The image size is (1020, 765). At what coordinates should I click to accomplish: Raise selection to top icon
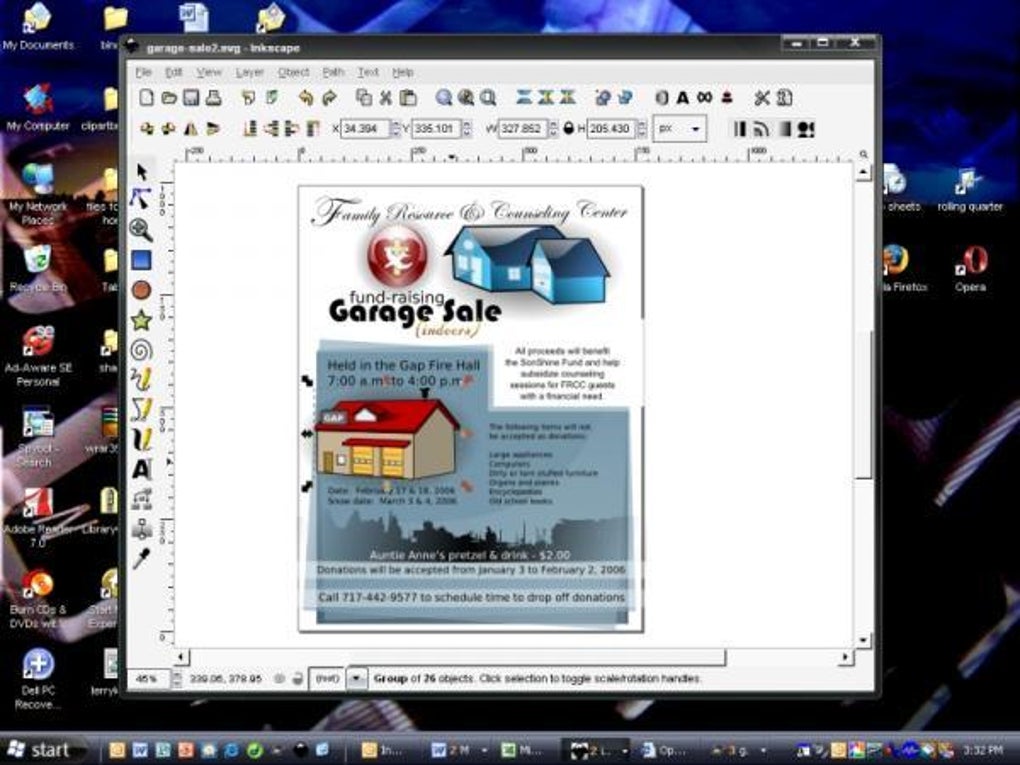(314, 129)
